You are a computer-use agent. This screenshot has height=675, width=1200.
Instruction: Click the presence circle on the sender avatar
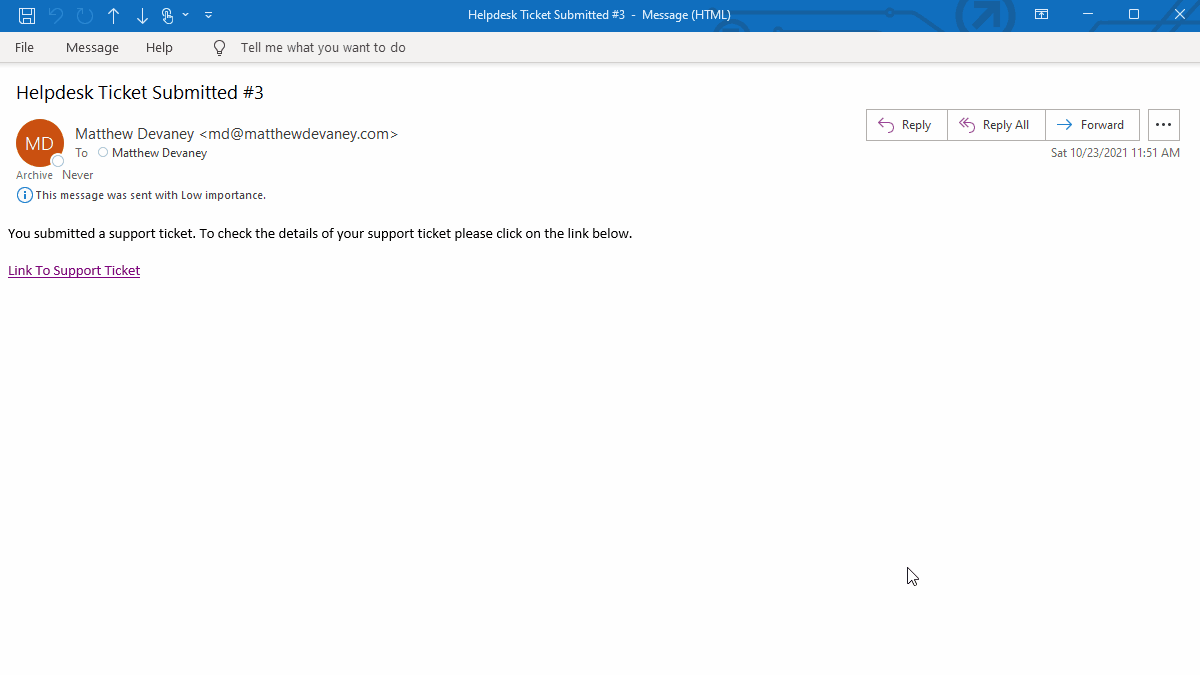57,160
